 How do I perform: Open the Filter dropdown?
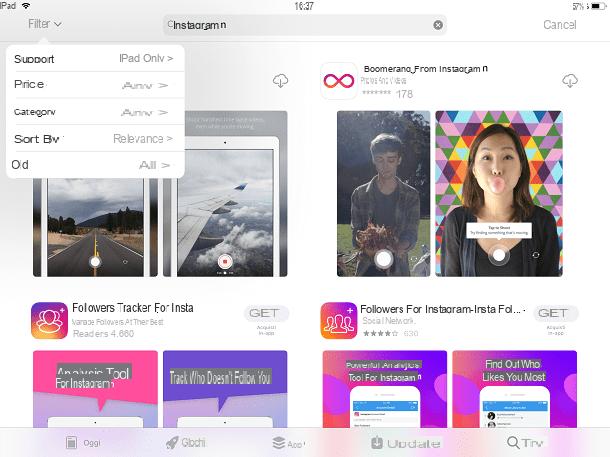click(45, 24)
